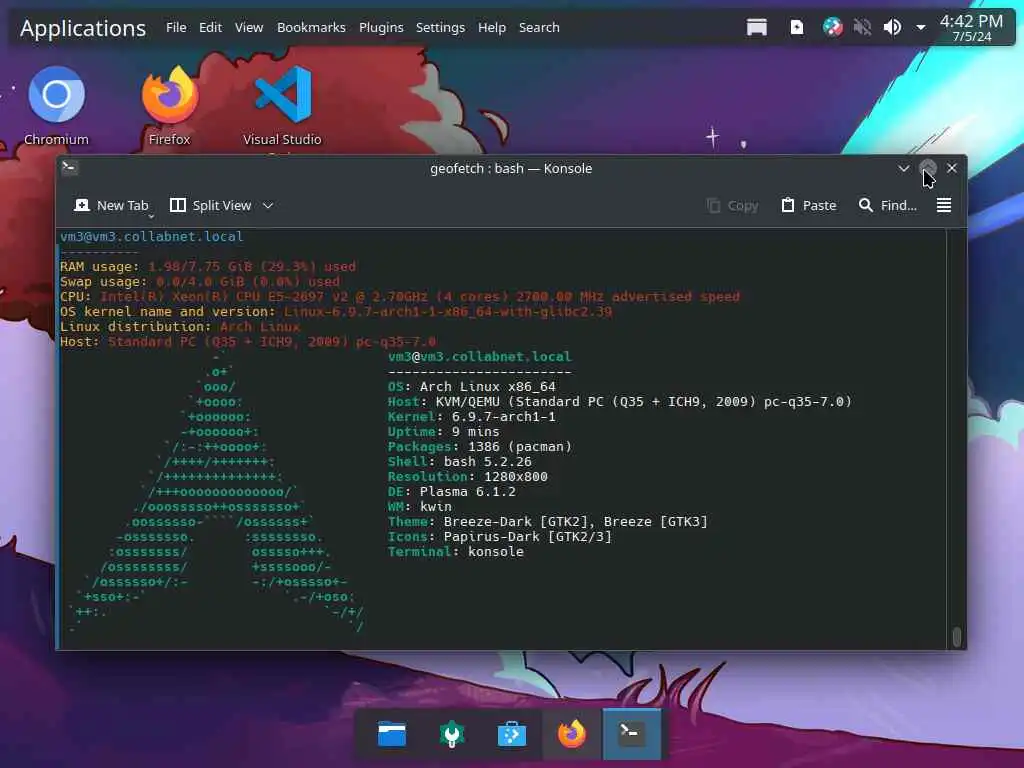Open the Find… search bar
This screenshot has height=768, width=1024.
pyautogui.click(x=888, y=206)
